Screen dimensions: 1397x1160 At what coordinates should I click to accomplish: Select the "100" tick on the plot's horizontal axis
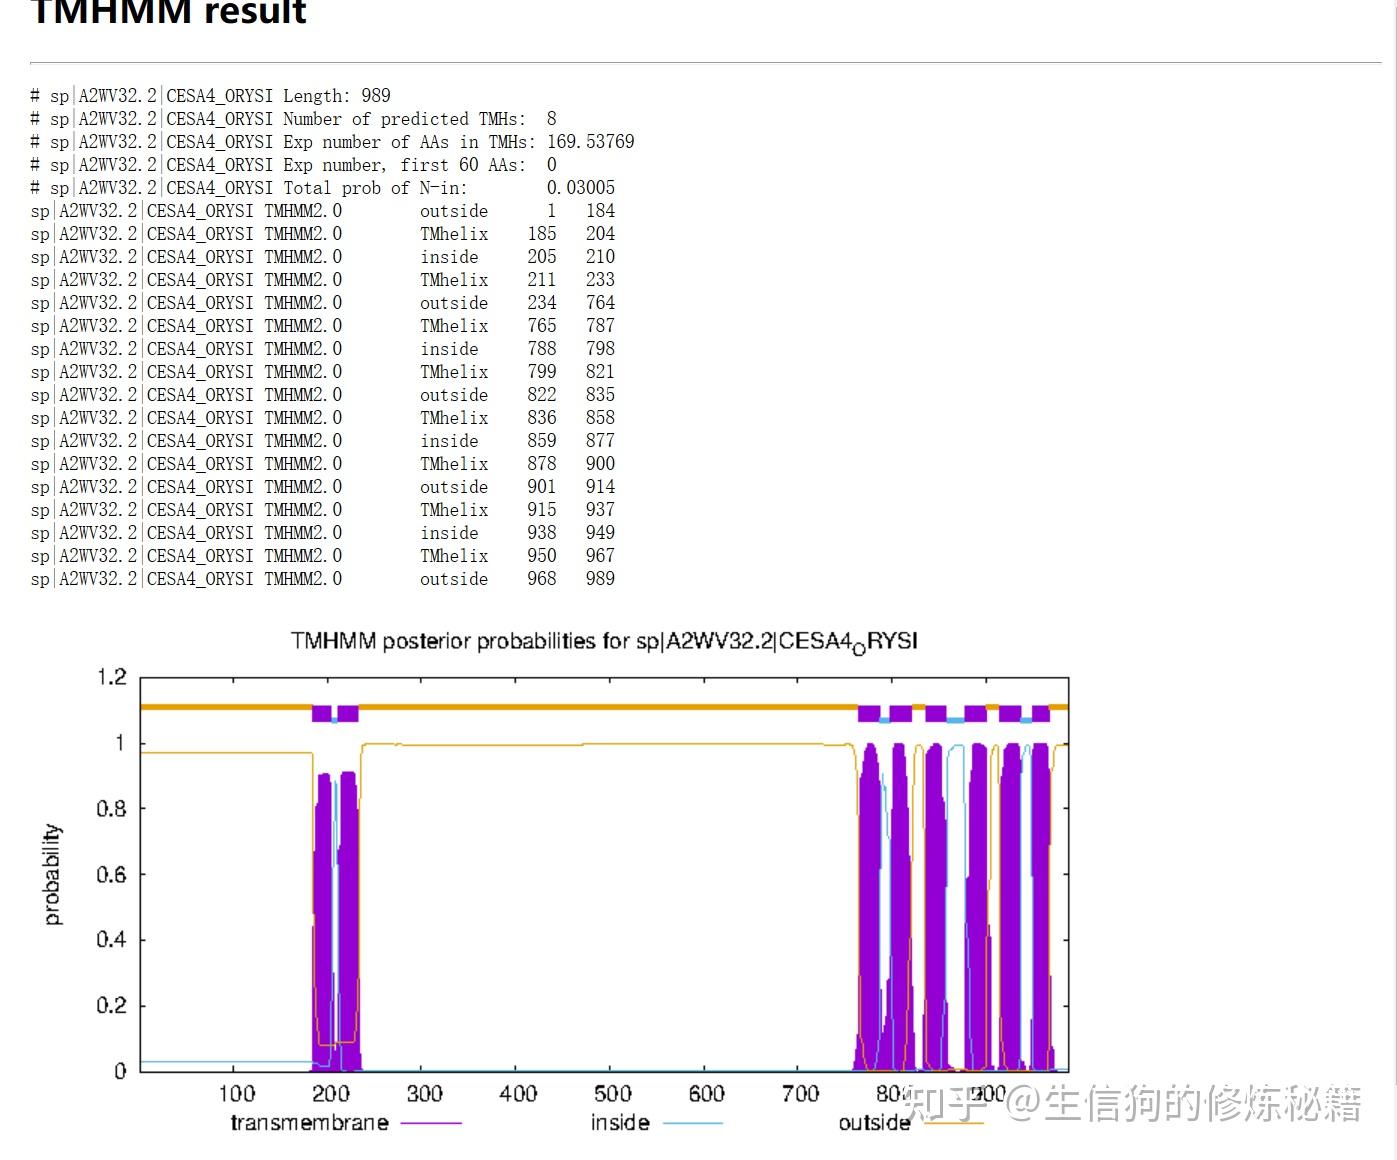pos(236,1094)
